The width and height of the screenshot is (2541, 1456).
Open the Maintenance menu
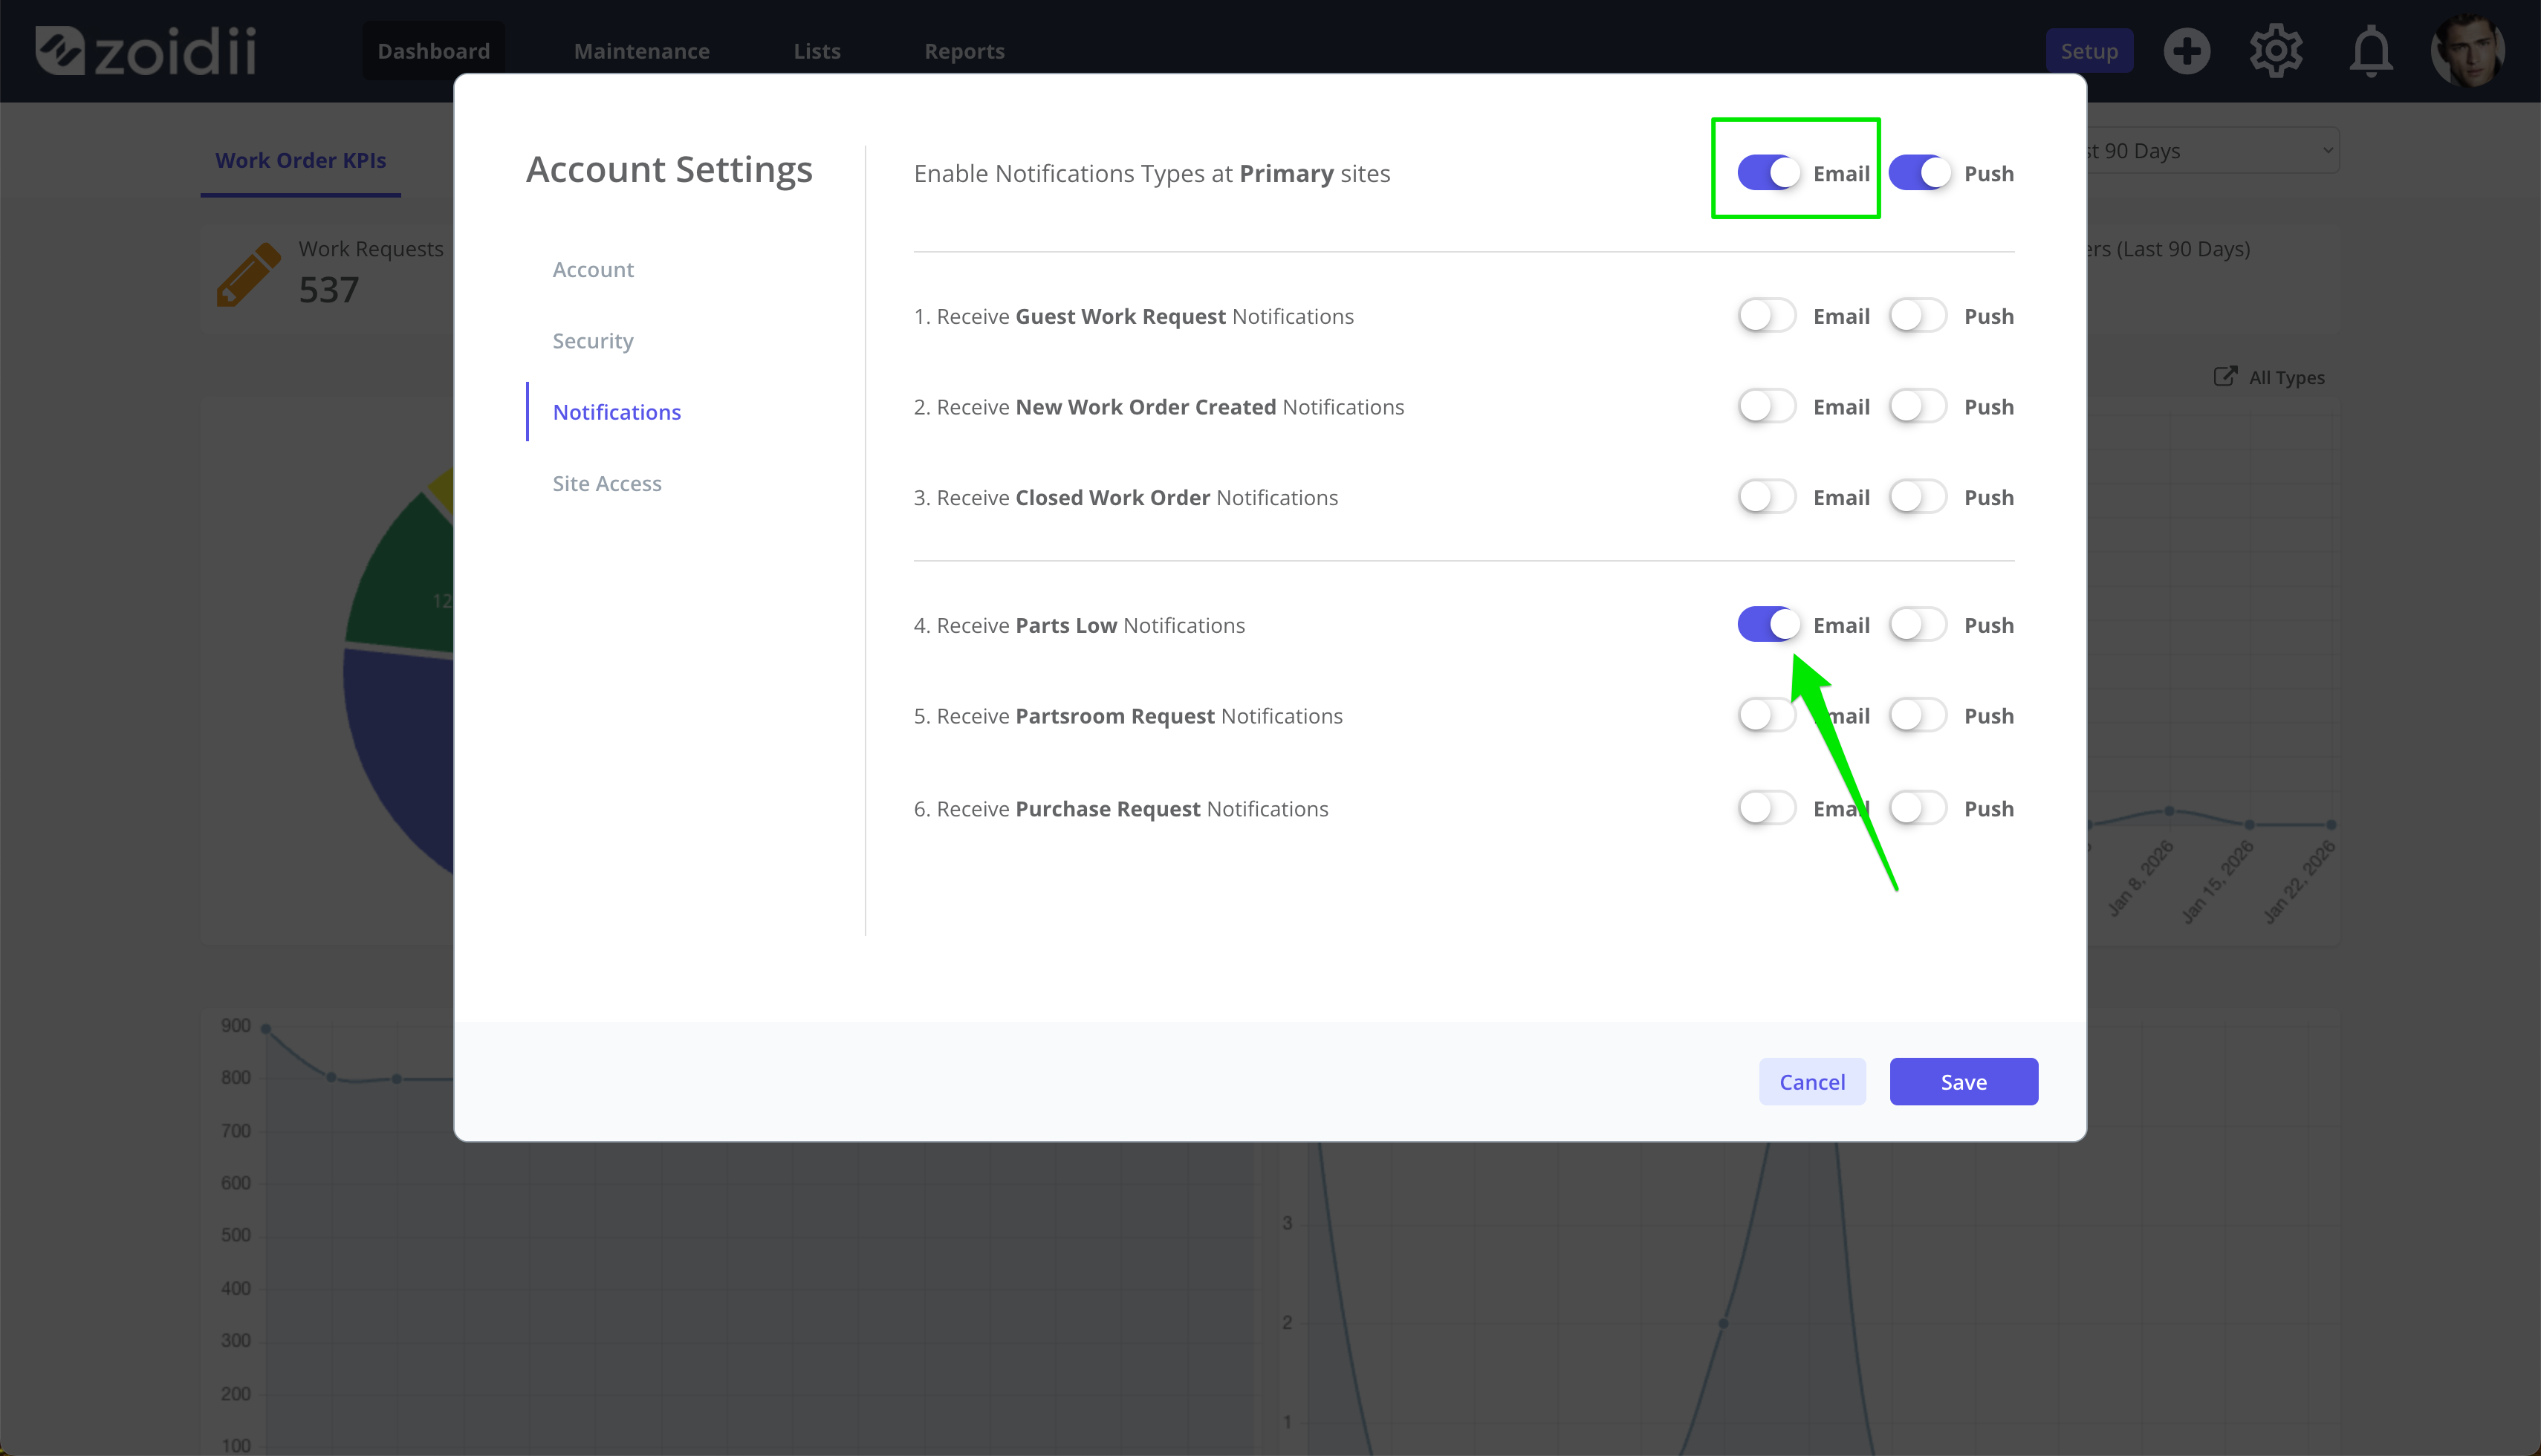click(x=642, y=51)
